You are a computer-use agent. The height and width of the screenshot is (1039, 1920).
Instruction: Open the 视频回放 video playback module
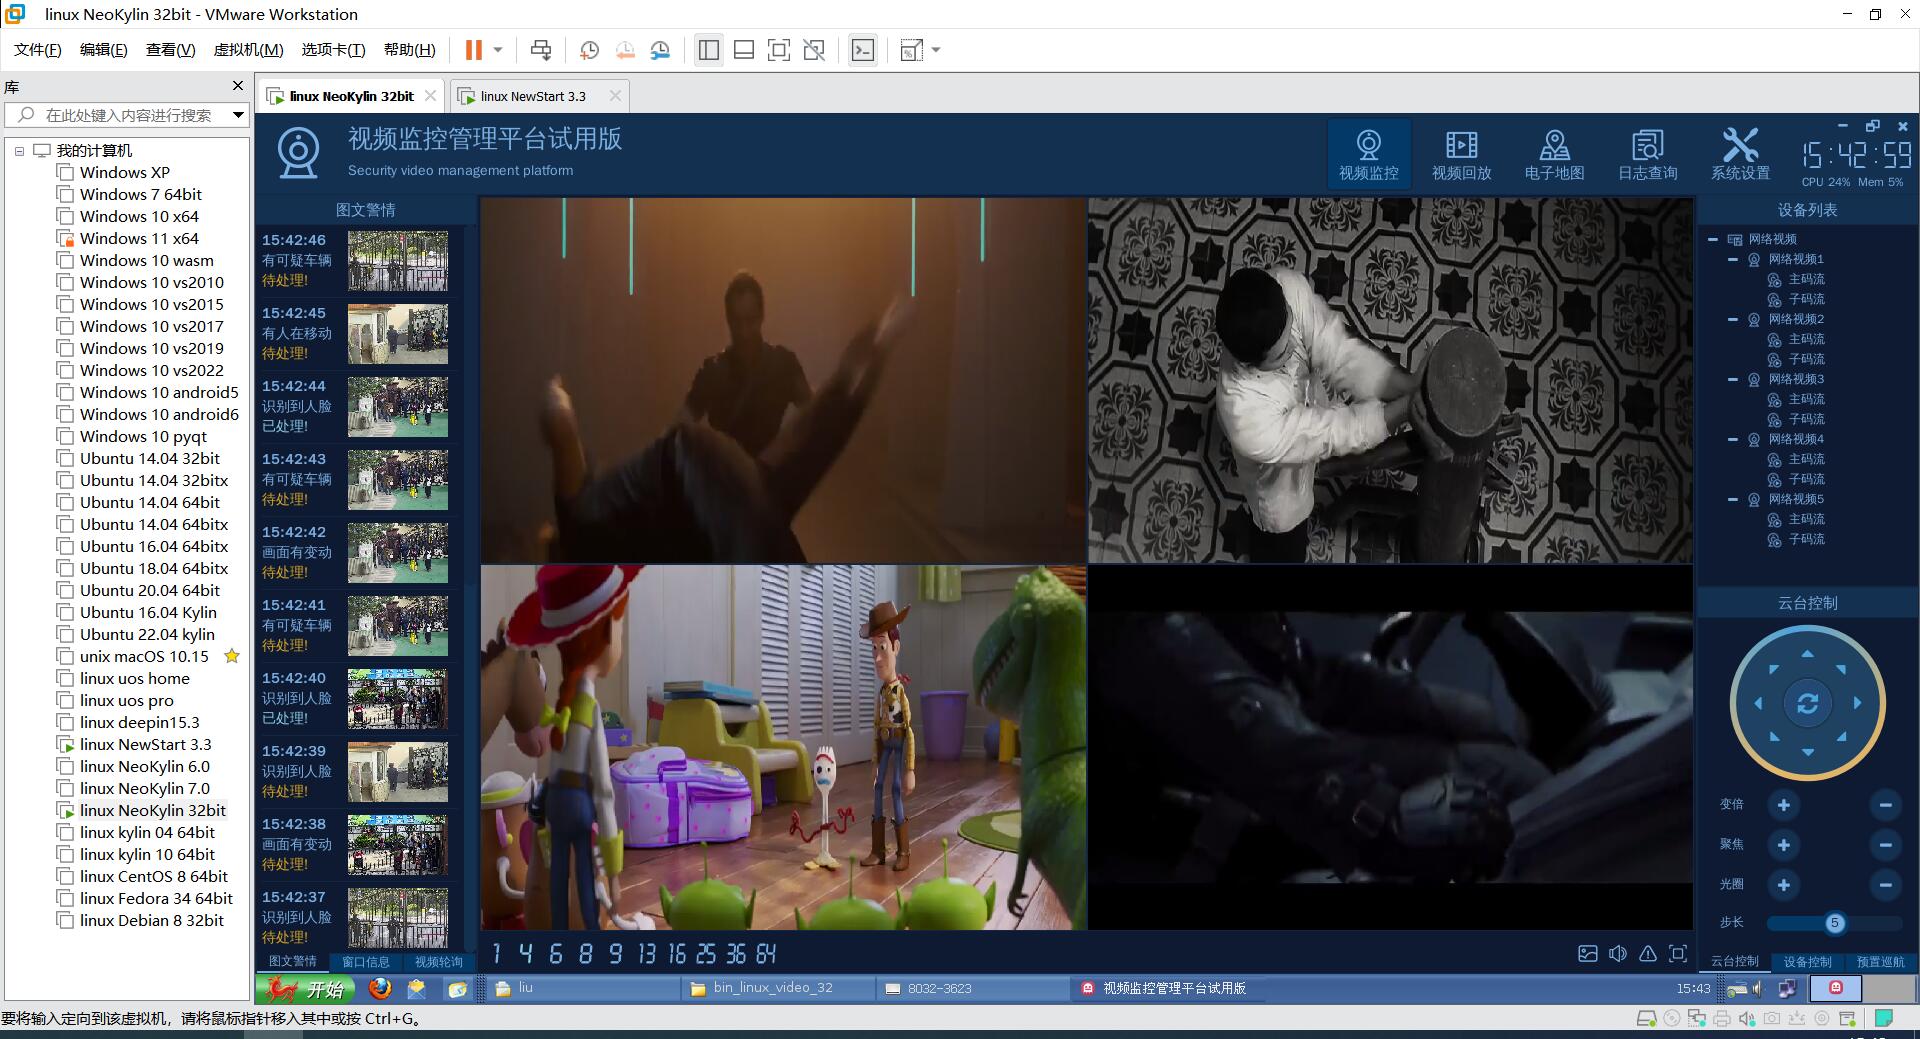click(x=1461, y=154)
